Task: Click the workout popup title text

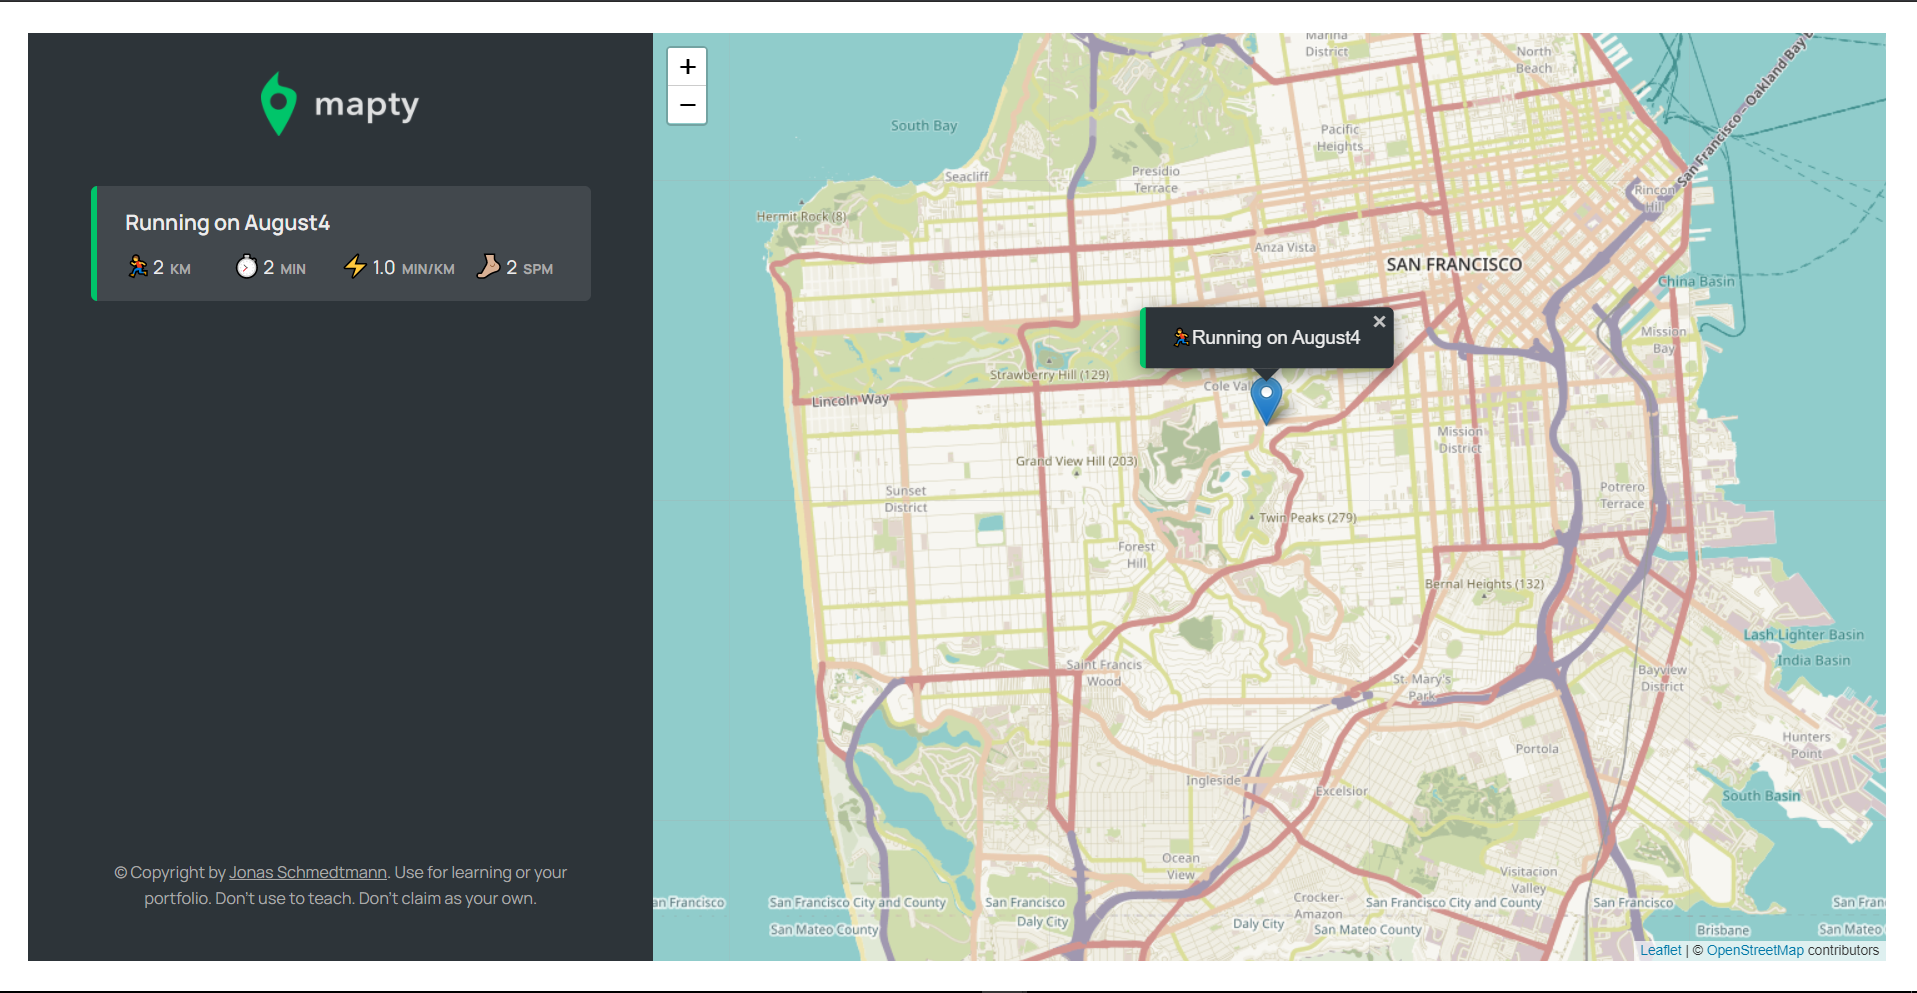Action: [1277, 337]
